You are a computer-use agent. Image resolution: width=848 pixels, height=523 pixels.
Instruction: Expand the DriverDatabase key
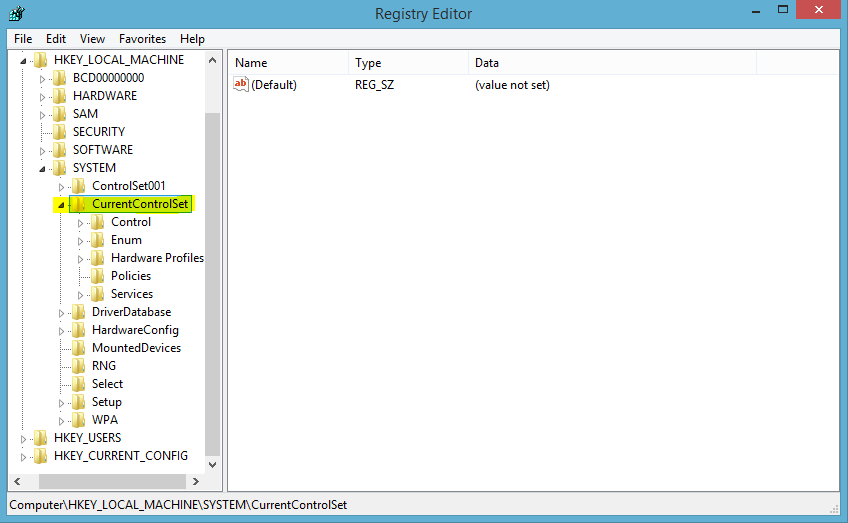61,313
